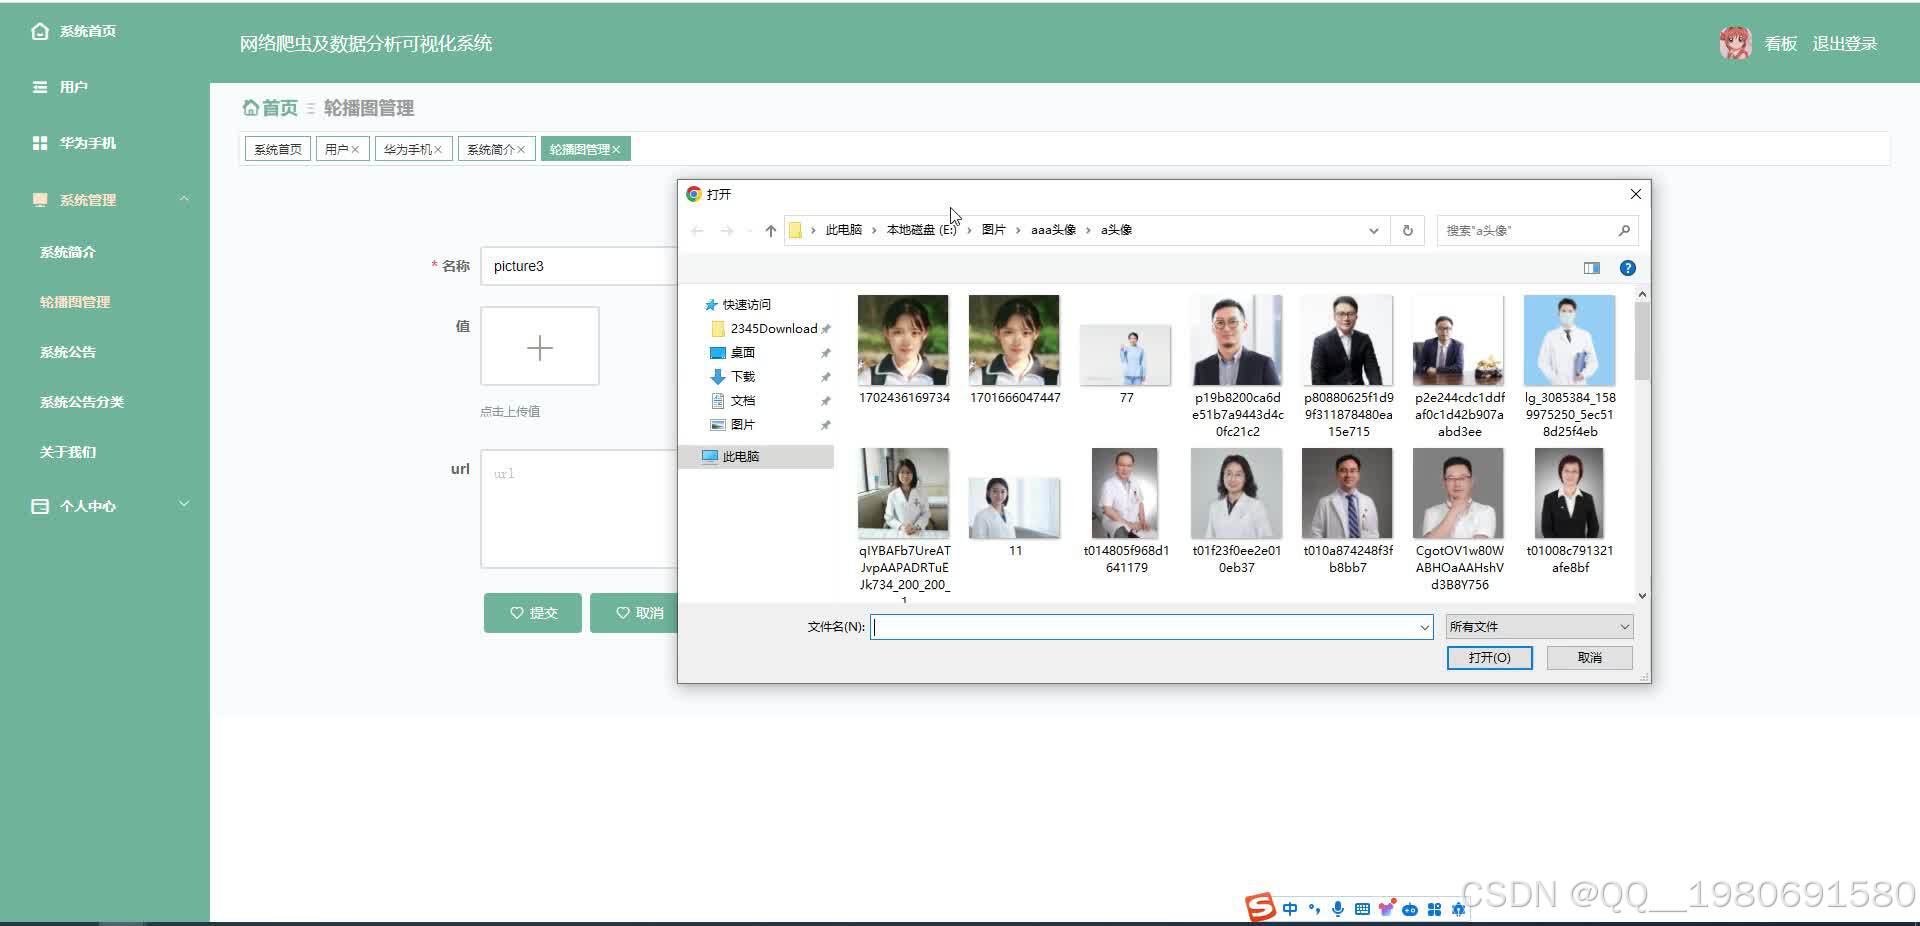Screen dimensions: 1920x926
Task: Open the 关于我们 sidebar menu item
Action: [x=68, y=452]
